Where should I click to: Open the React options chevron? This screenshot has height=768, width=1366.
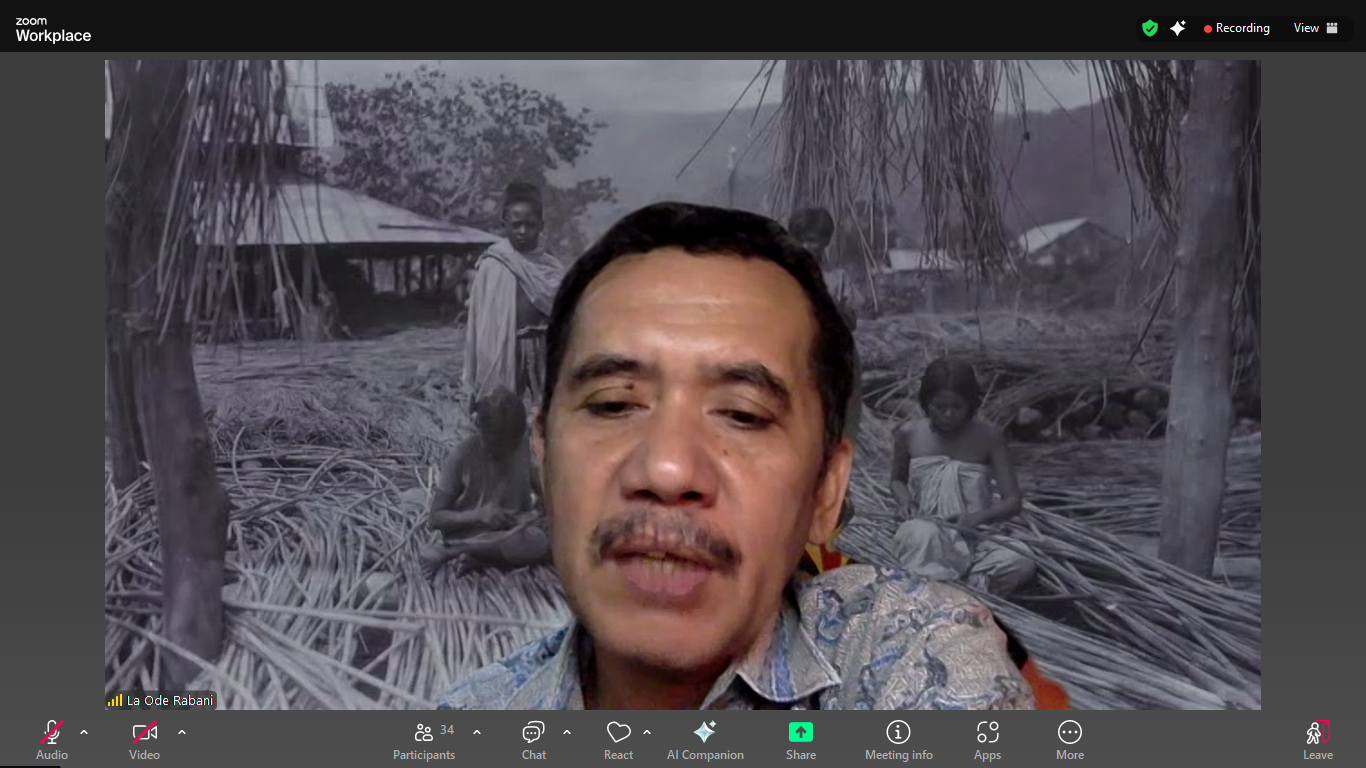tap(647, 731)
